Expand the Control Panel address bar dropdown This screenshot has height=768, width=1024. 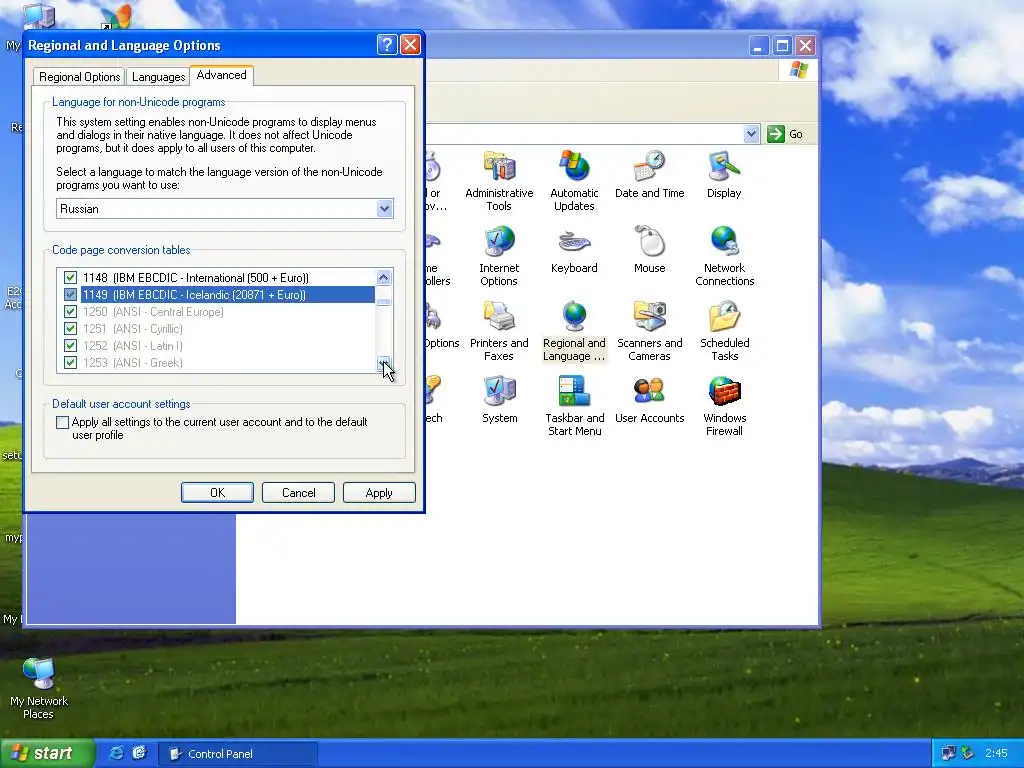pyautogui.click(x=751, y=134)
